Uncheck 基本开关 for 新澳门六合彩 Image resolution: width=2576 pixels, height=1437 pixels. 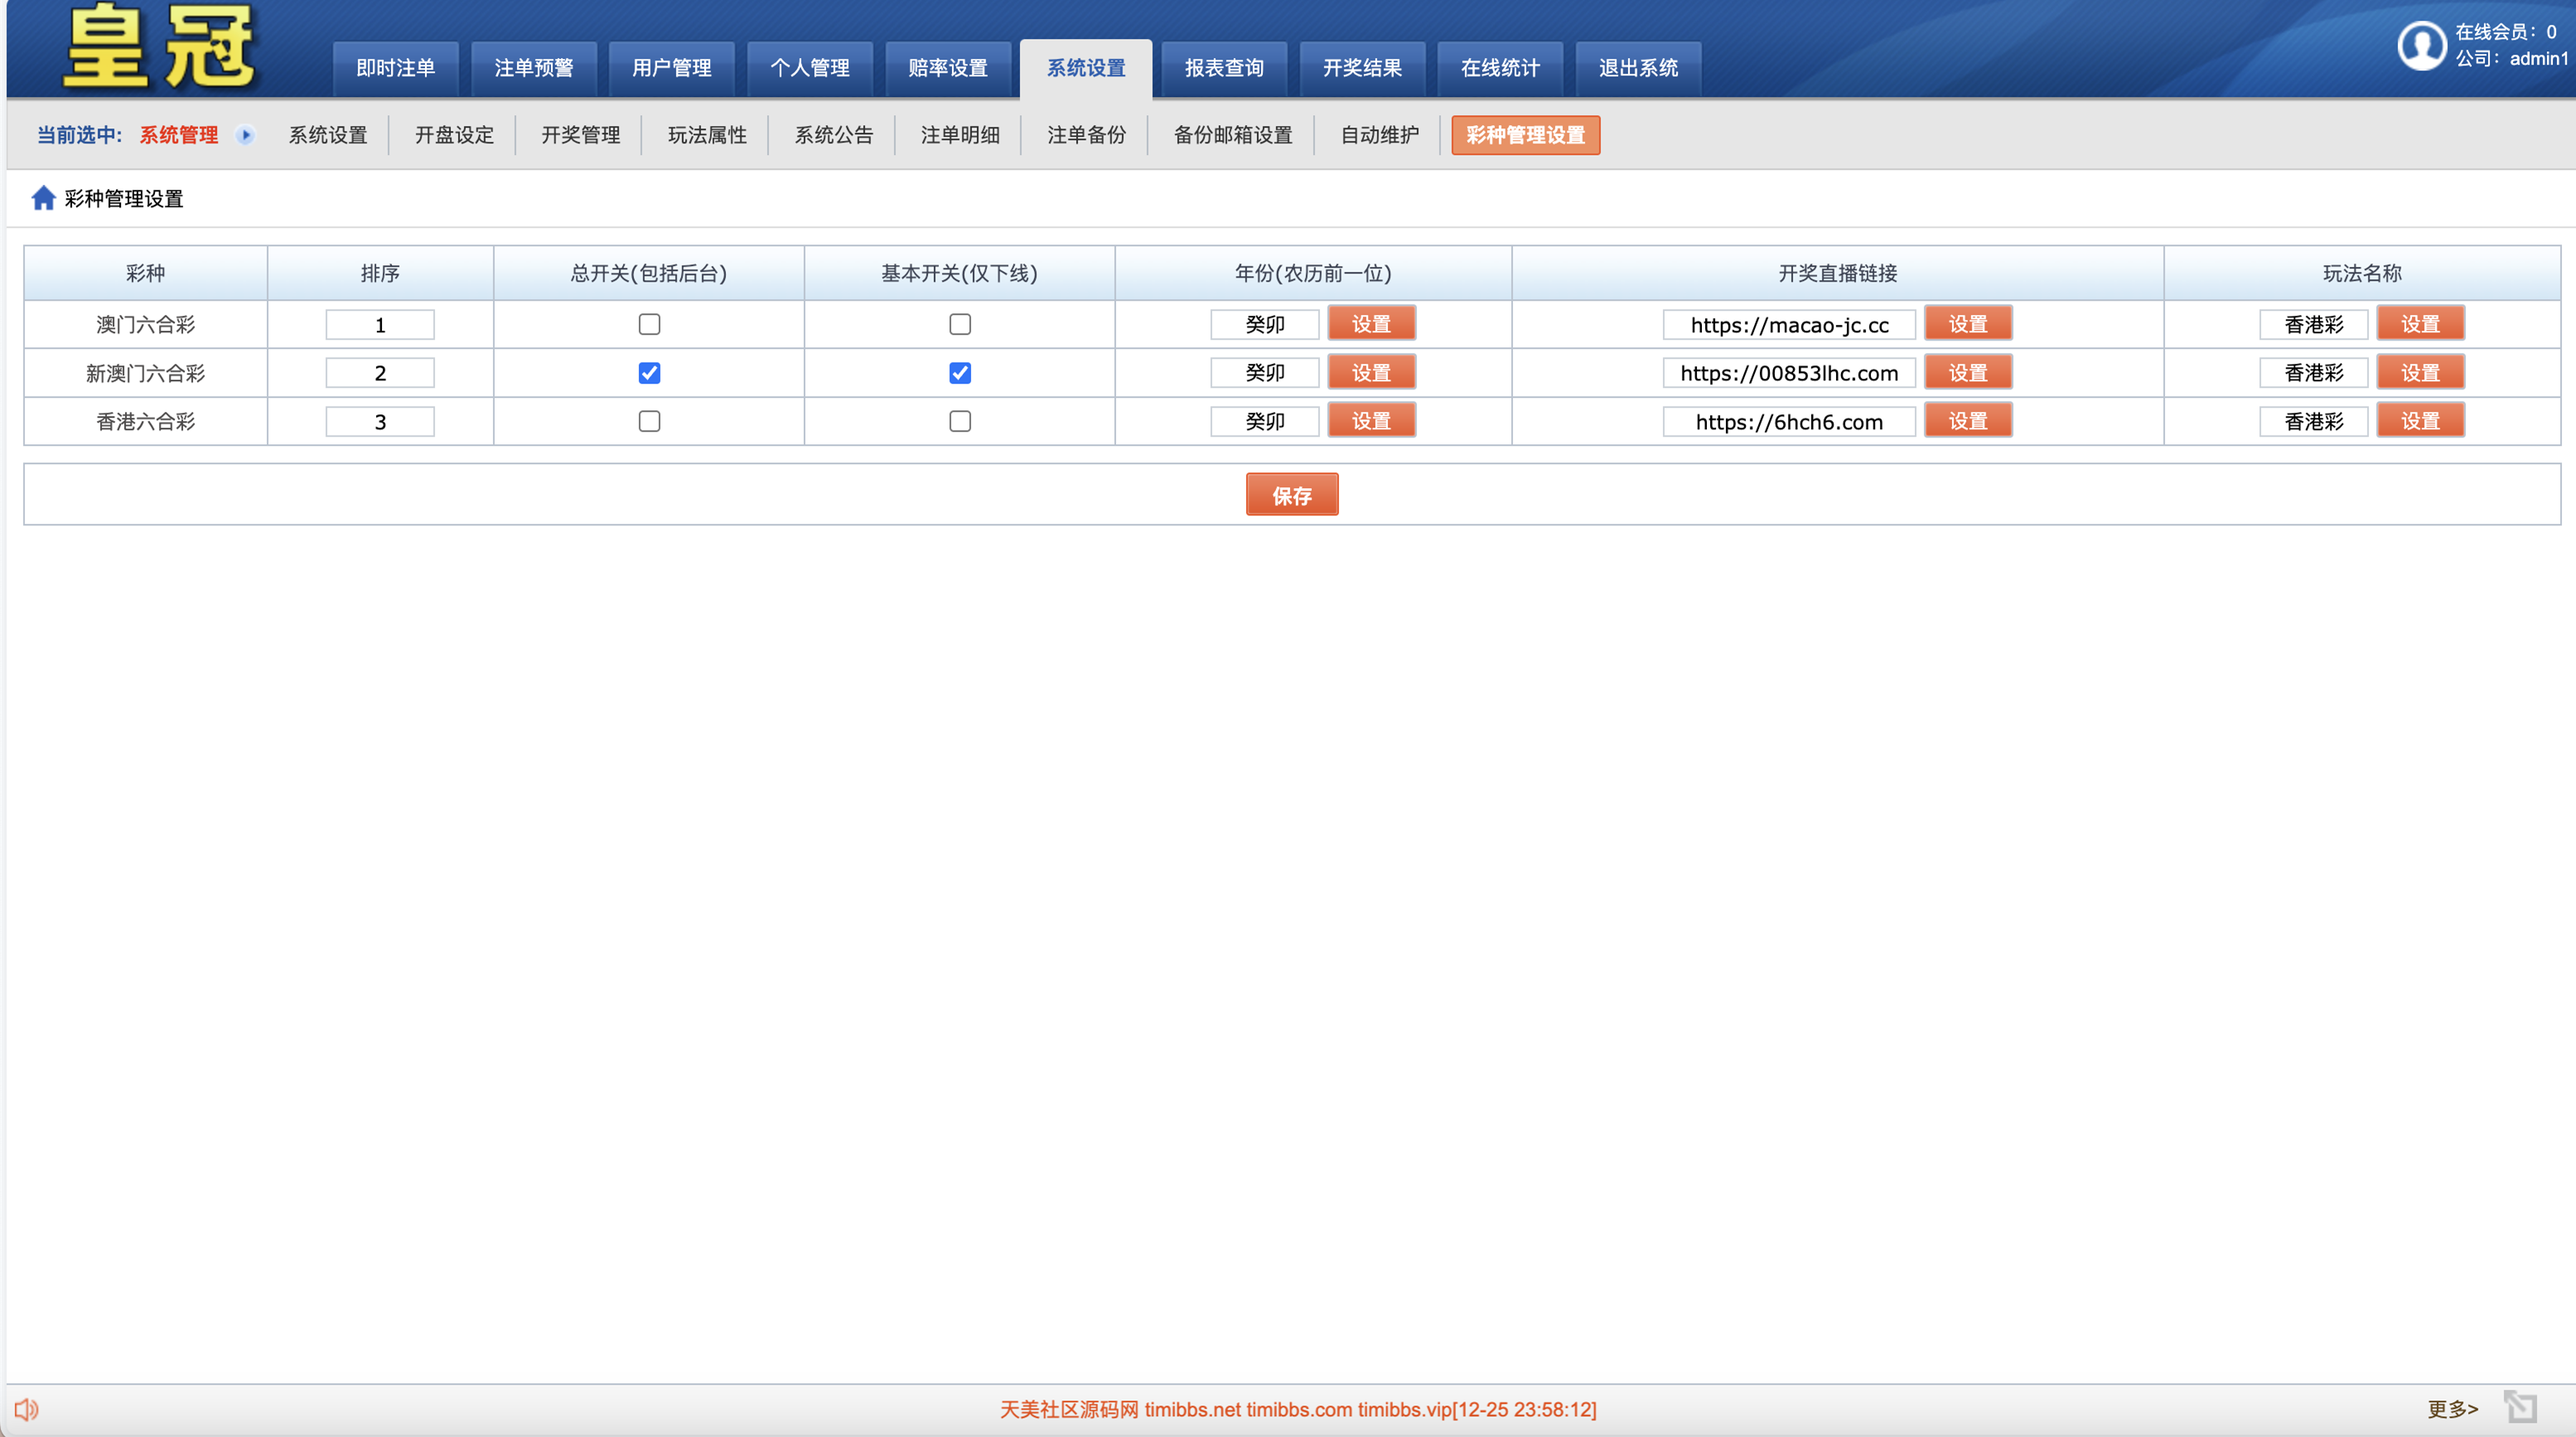click(x=959, y=373)
